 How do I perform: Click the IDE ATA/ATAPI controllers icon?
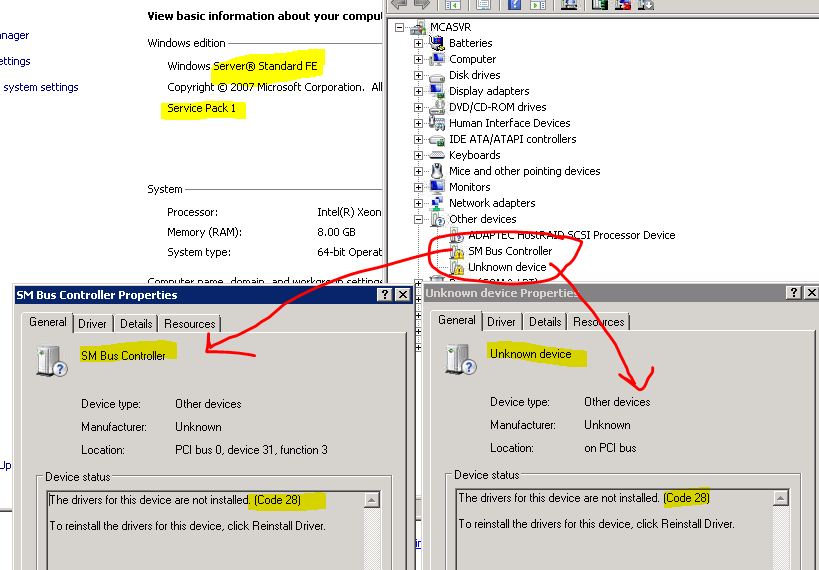click(436, 139)
